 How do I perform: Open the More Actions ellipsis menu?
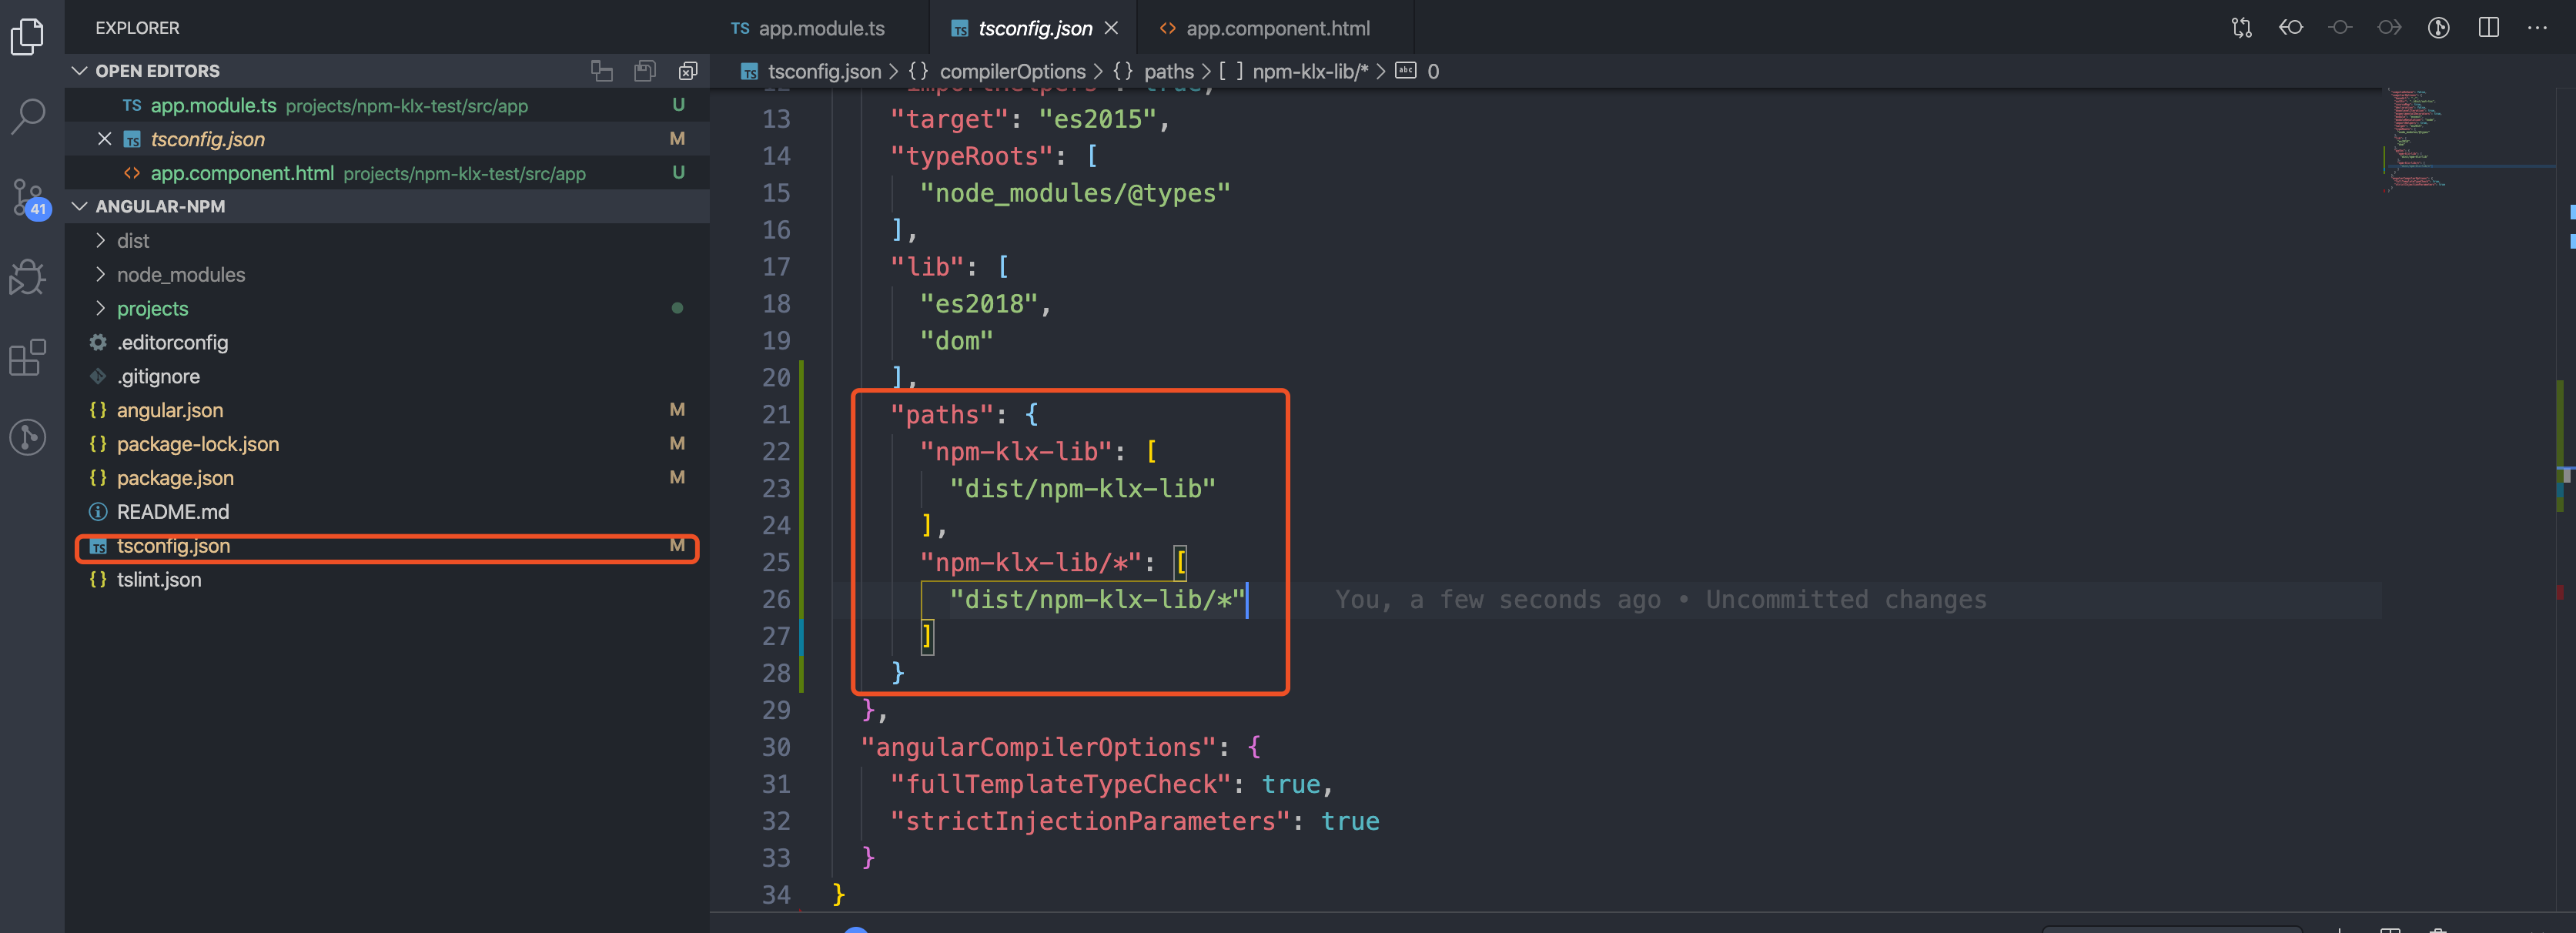click(2537, 28)
